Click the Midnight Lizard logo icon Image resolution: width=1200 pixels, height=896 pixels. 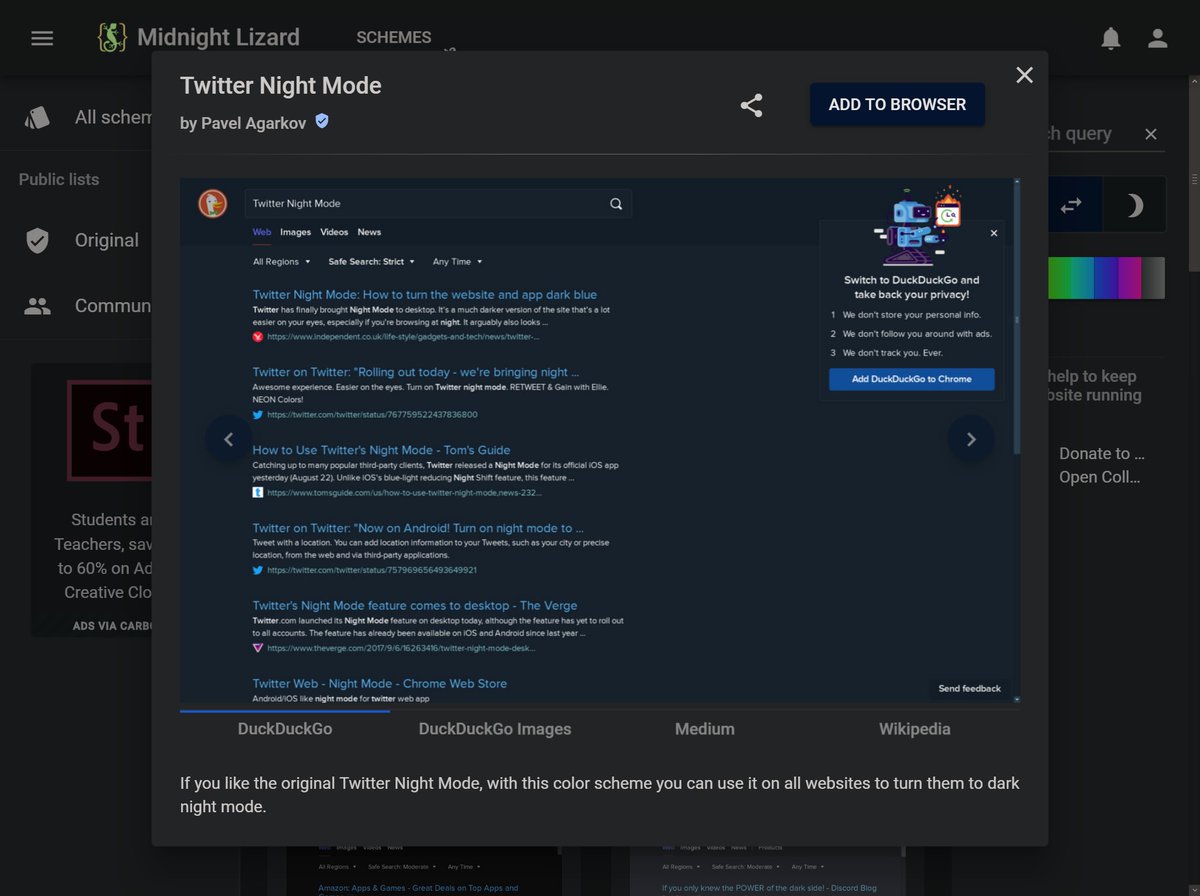point(112,38)
